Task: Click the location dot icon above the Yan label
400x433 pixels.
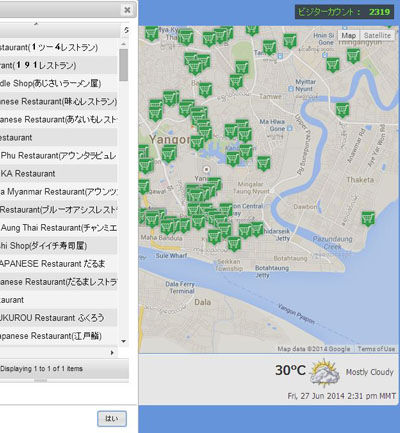Action: point(206,169)
